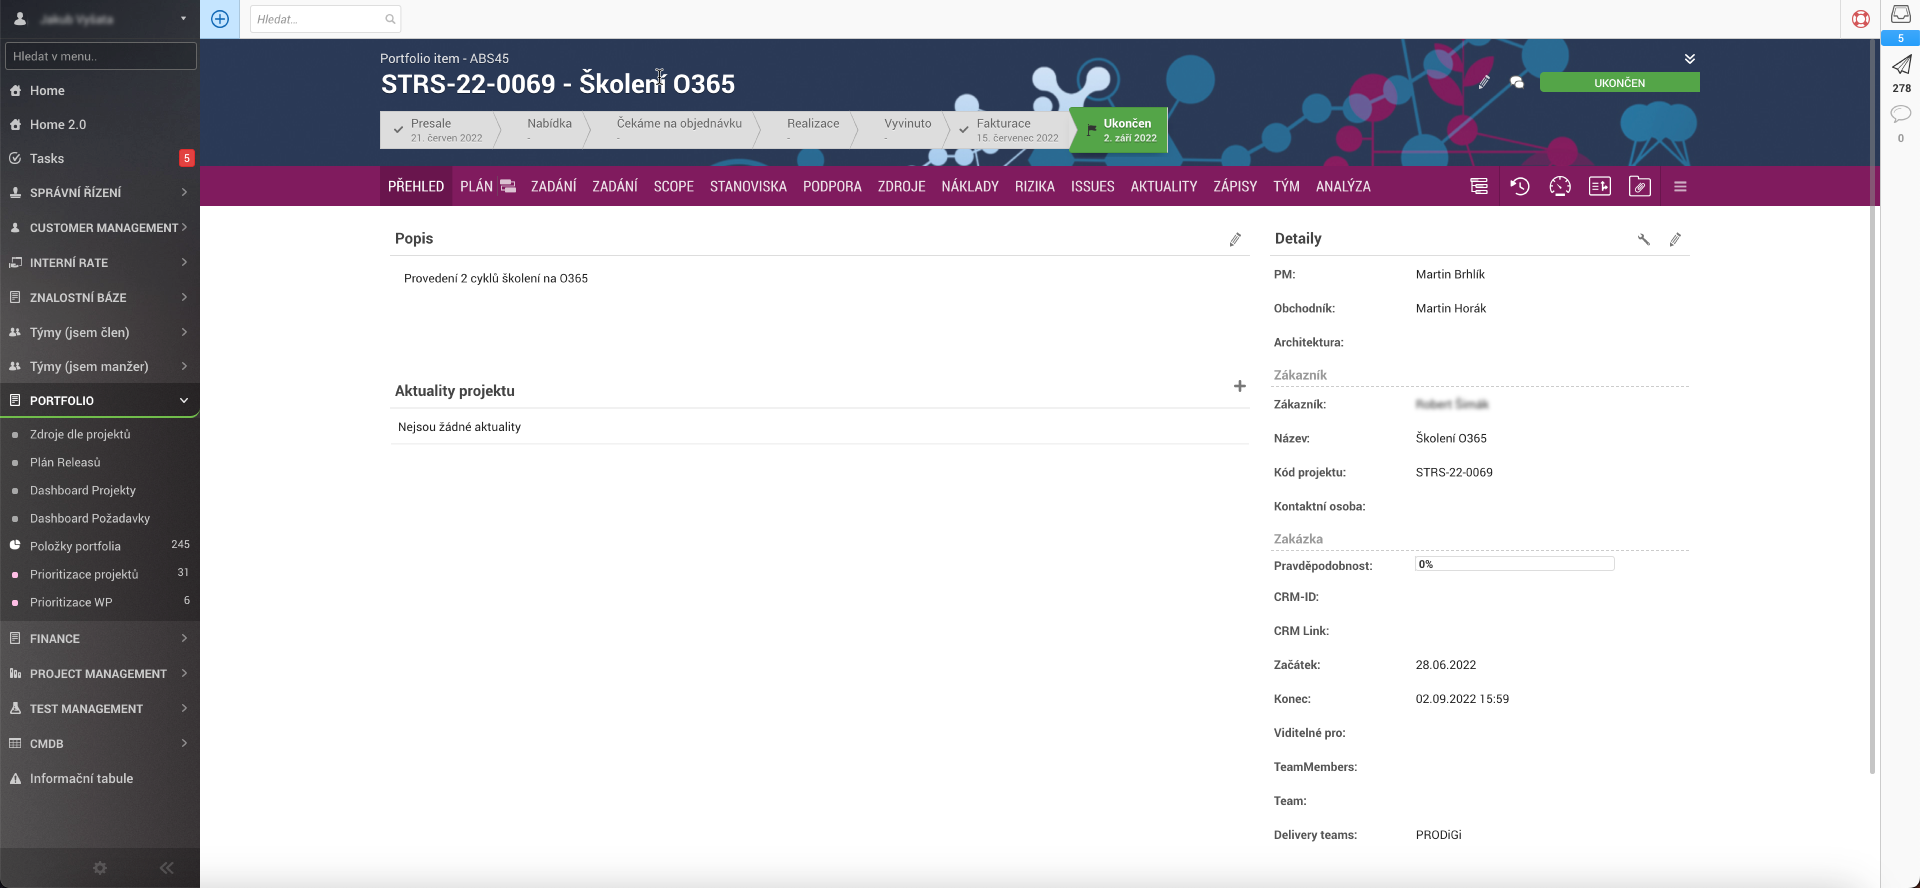Image resolution: width=1920 pixels, height=888 pixels.
Task: Click the blue plus add button in top bar
Action: 220,19
